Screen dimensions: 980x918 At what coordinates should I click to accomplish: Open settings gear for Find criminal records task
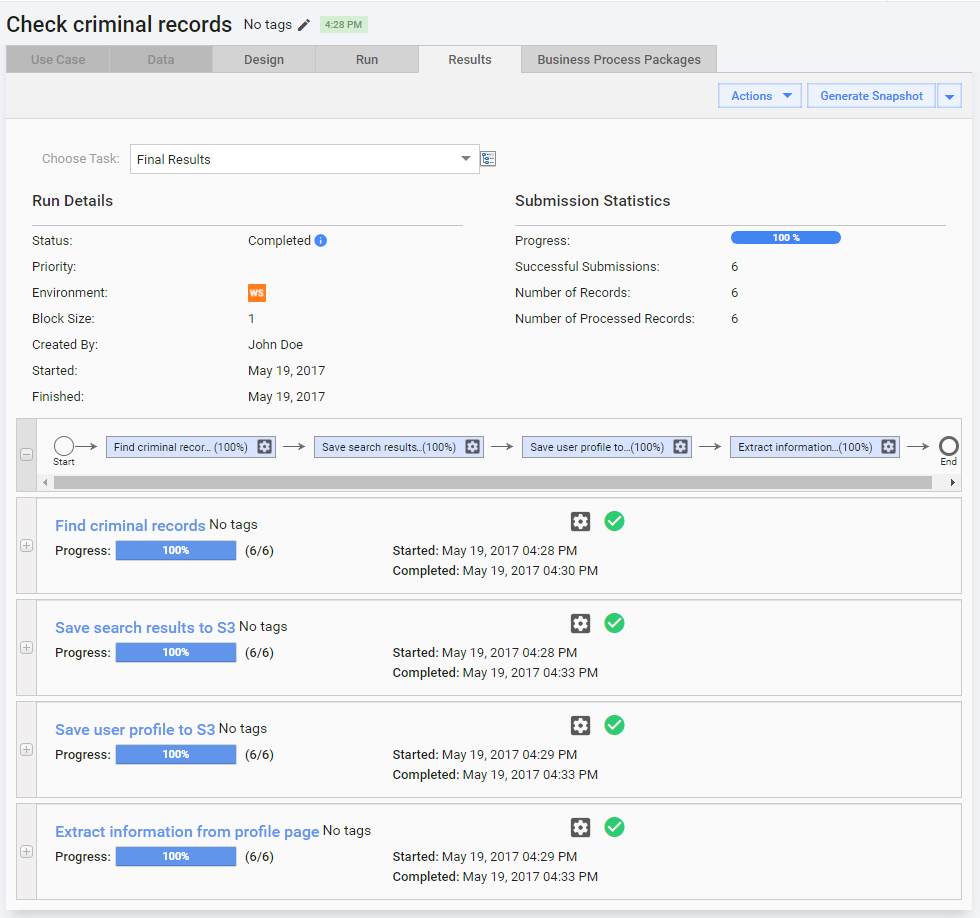pyautogui.click(x=581, y=521)
